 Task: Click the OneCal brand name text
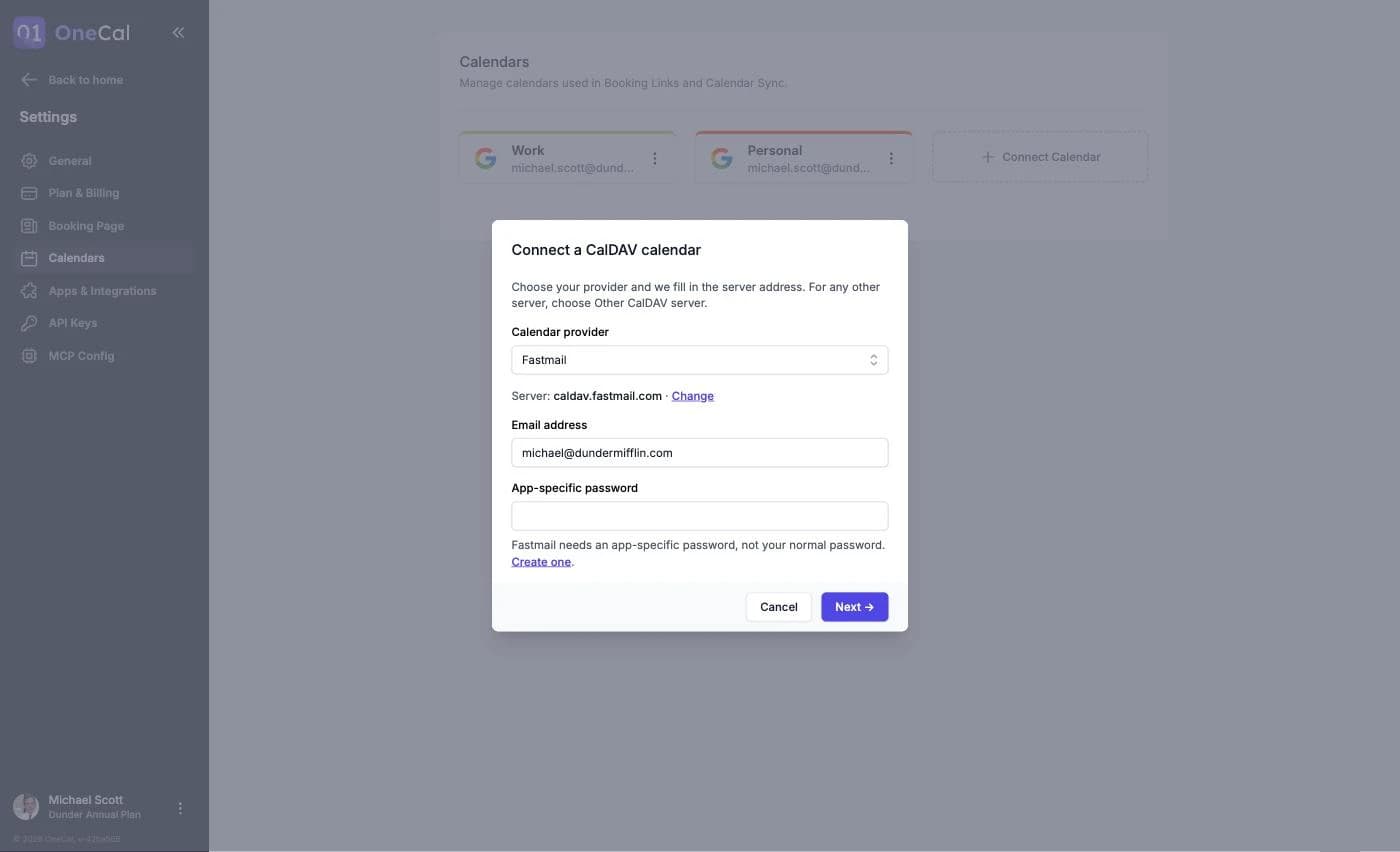tap(93, 32)
